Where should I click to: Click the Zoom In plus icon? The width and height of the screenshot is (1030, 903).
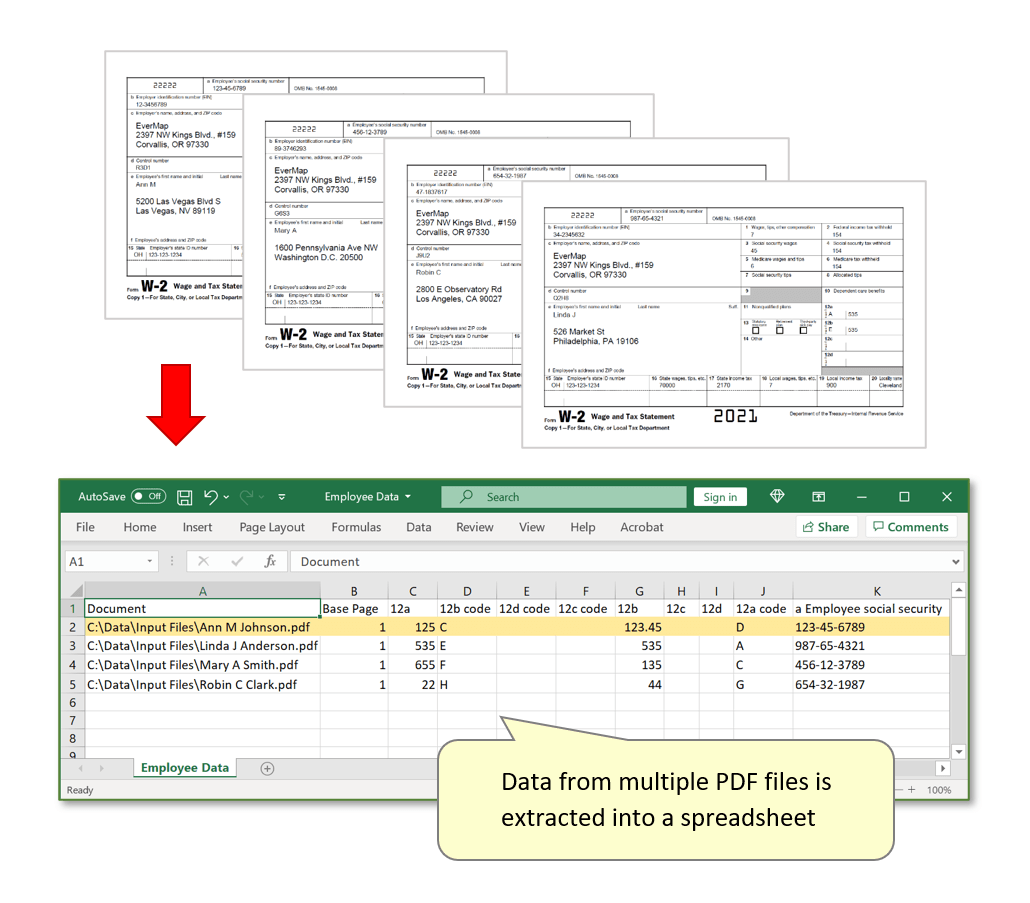pos(909,789)
